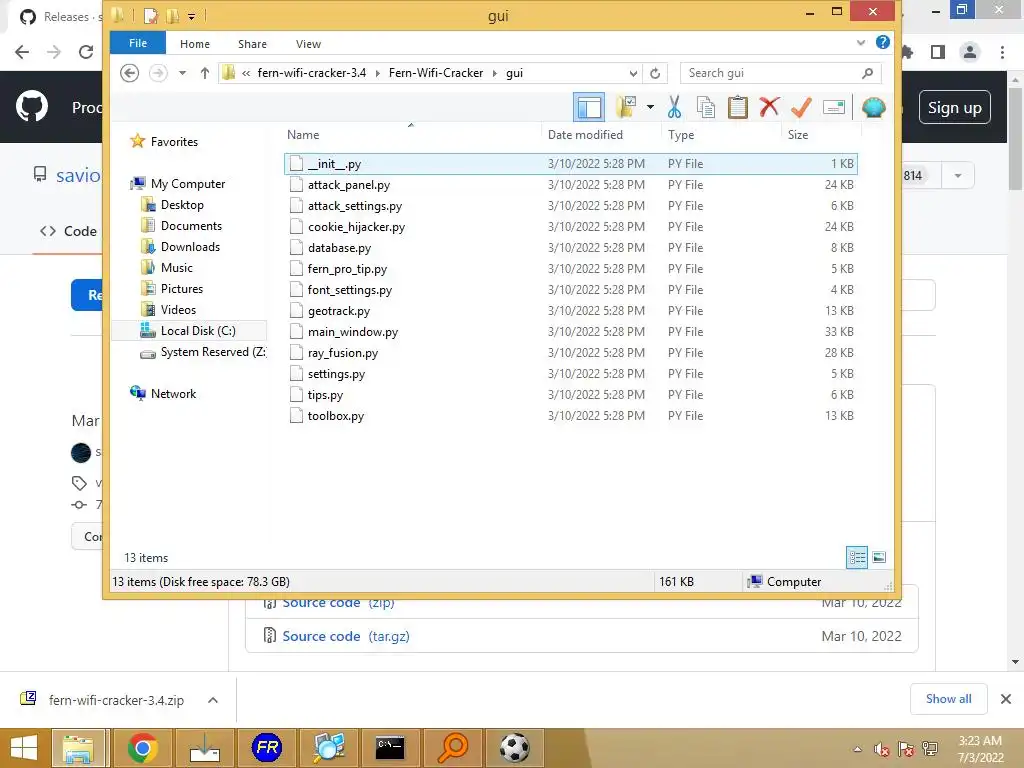Click Sign up button on GitHub page
Image resolution: width=1024 pixels, height=768 pixels.
click(955, 108)
